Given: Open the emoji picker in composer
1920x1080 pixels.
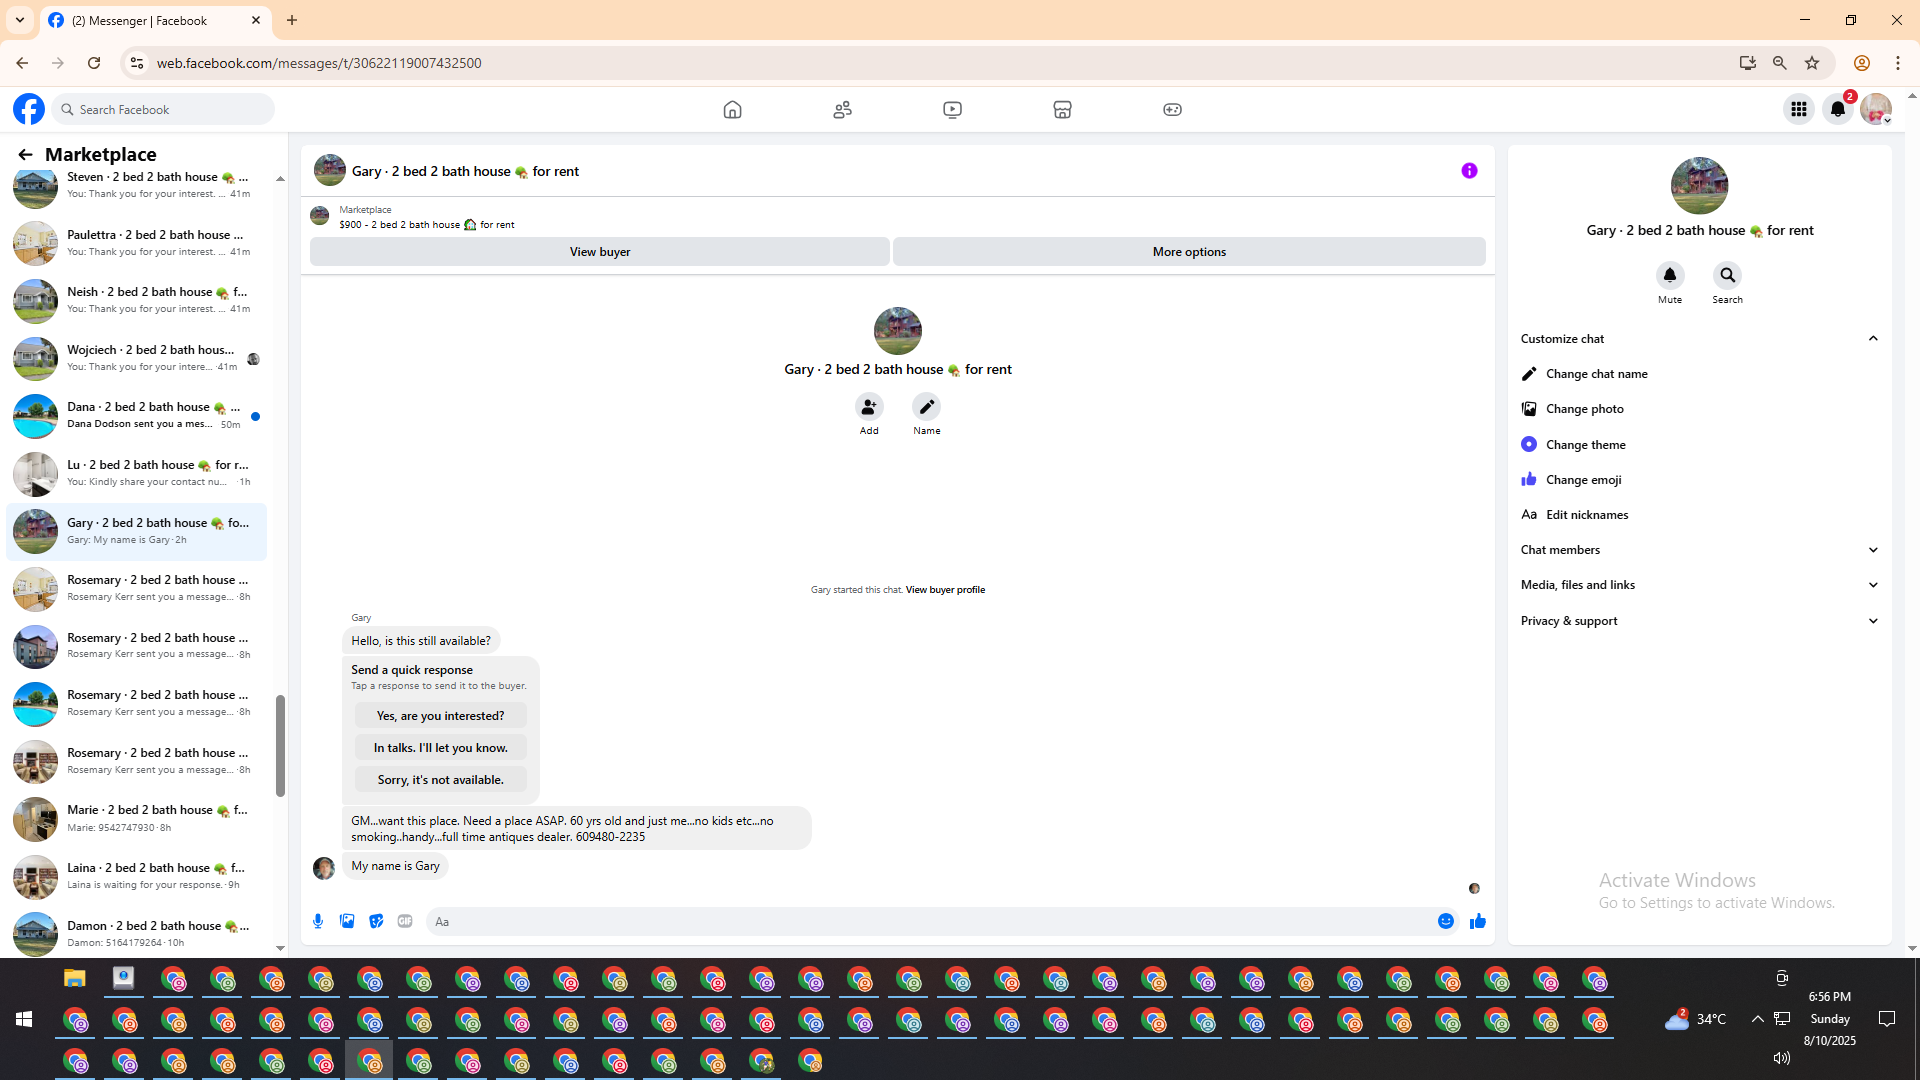Looking at the screenshot, I should [1446, 921].
